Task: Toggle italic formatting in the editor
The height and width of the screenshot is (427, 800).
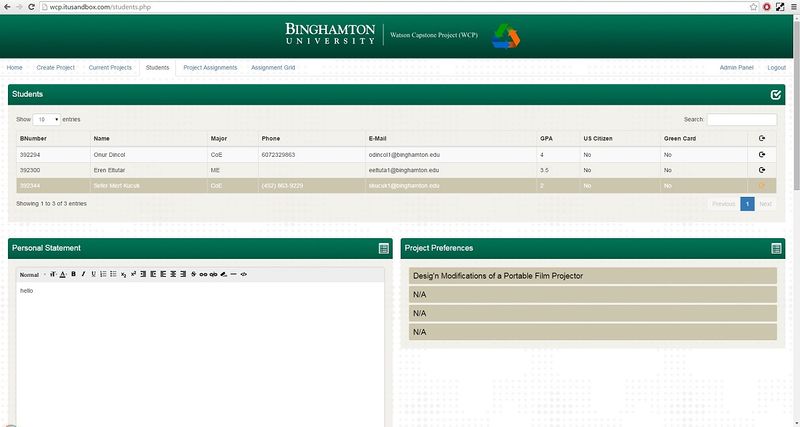Action: (83, 274)
